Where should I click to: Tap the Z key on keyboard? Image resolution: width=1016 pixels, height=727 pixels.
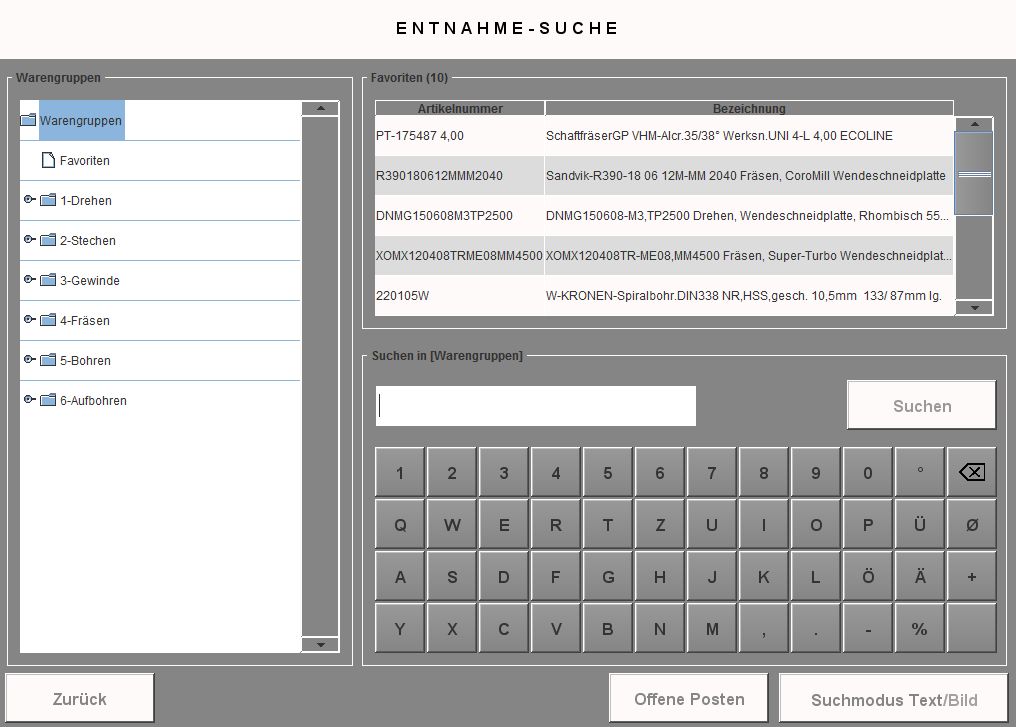pyautogui.click(x=660, y=524)
